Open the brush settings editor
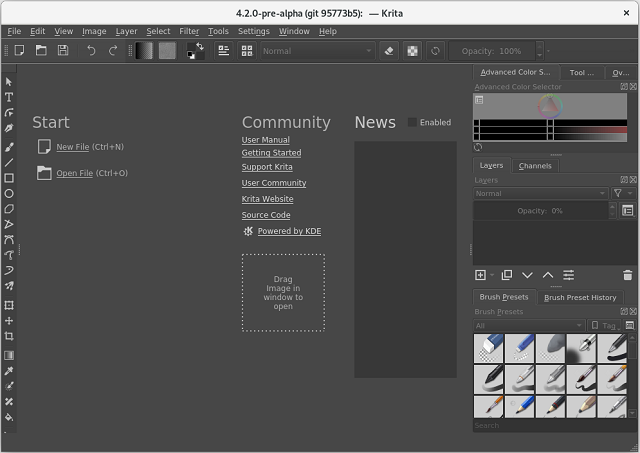Viewport: 640px width, 453px height. [x=224, y=51]
